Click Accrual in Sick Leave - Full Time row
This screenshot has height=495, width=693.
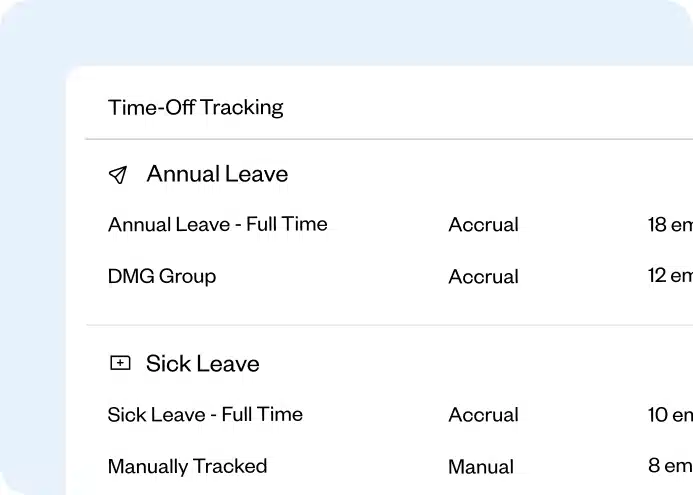point(483,415)
